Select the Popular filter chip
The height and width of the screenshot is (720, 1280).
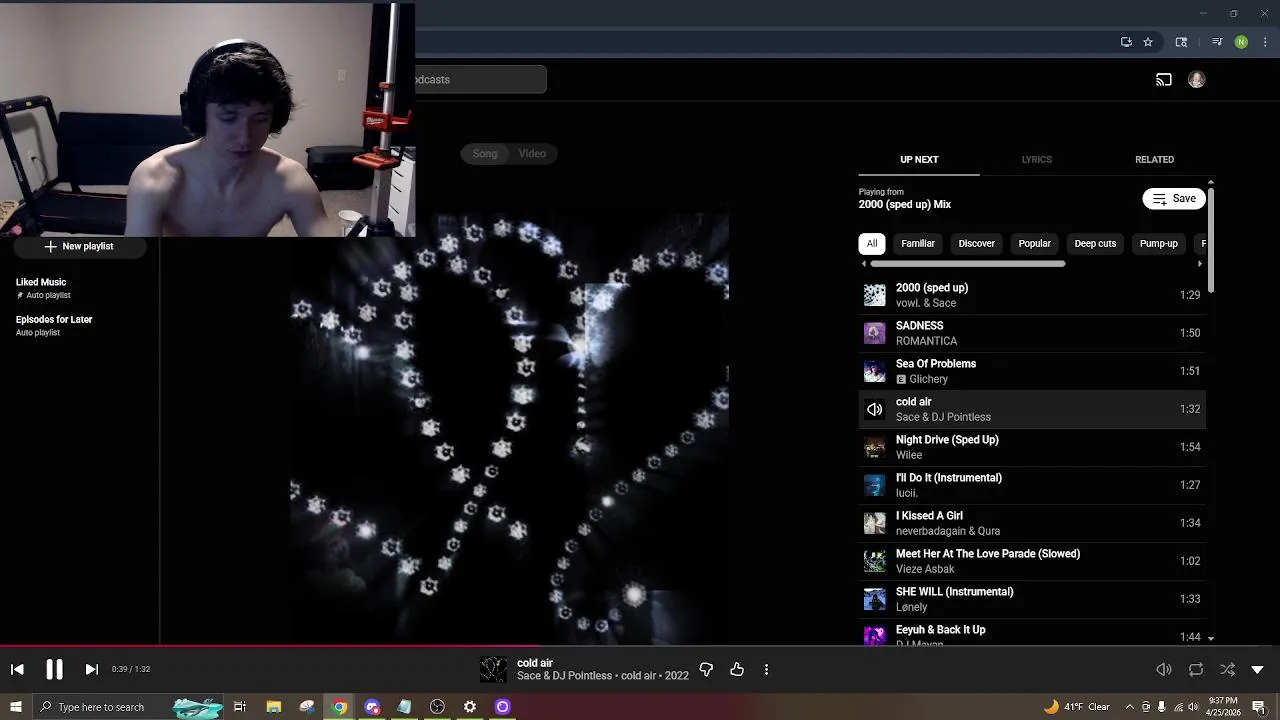point(1034,244)
